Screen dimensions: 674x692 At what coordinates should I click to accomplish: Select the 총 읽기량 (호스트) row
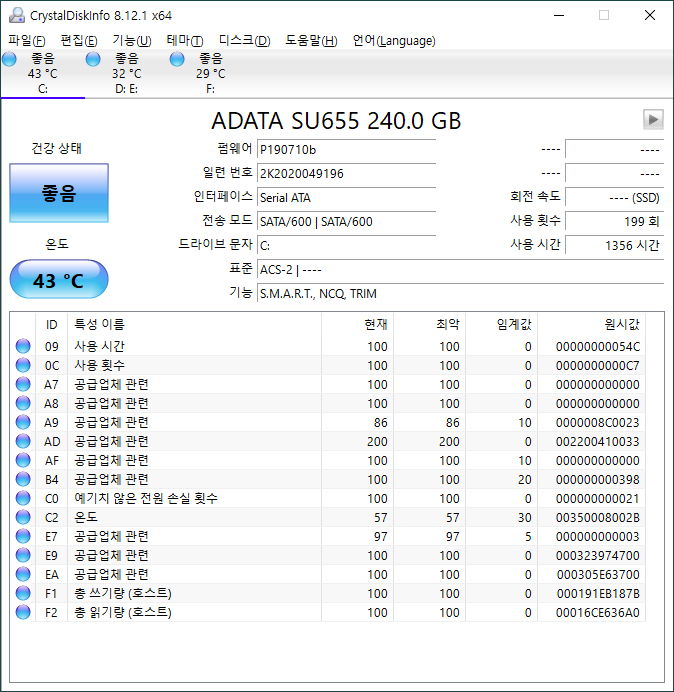328,612
